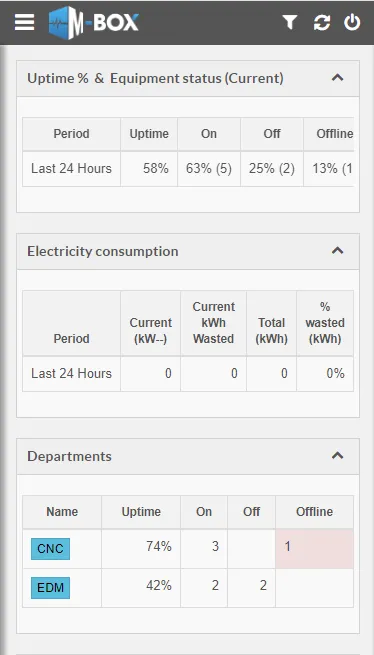Open the EDM department
This screenshot has height=655, width=374.
[51, 588]
